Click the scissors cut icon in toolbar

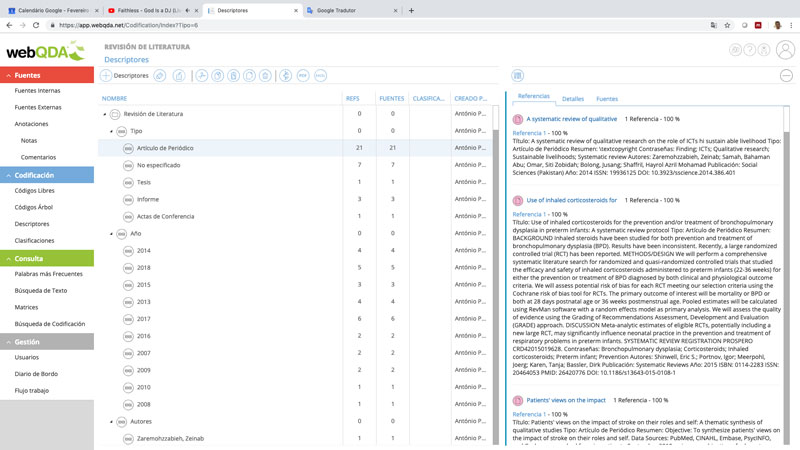point(202,76)
